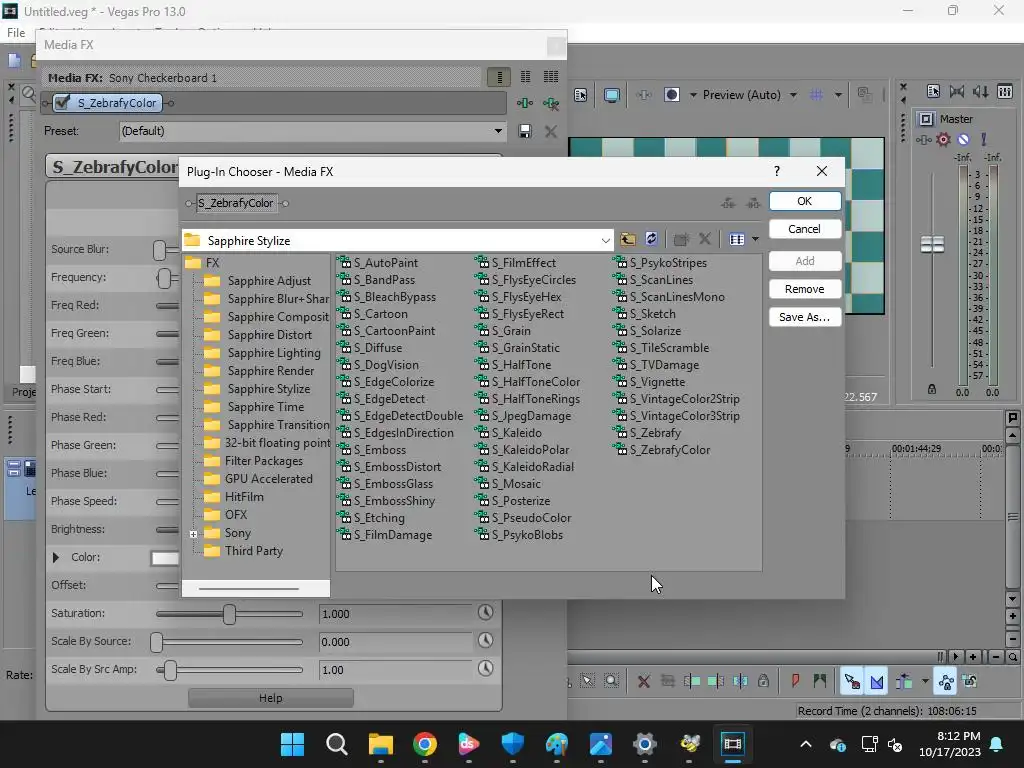Viewport: 1024px width, 768px height.
Task: Click the Plug-In Chain icon in Media FX window
Action: 525,103
